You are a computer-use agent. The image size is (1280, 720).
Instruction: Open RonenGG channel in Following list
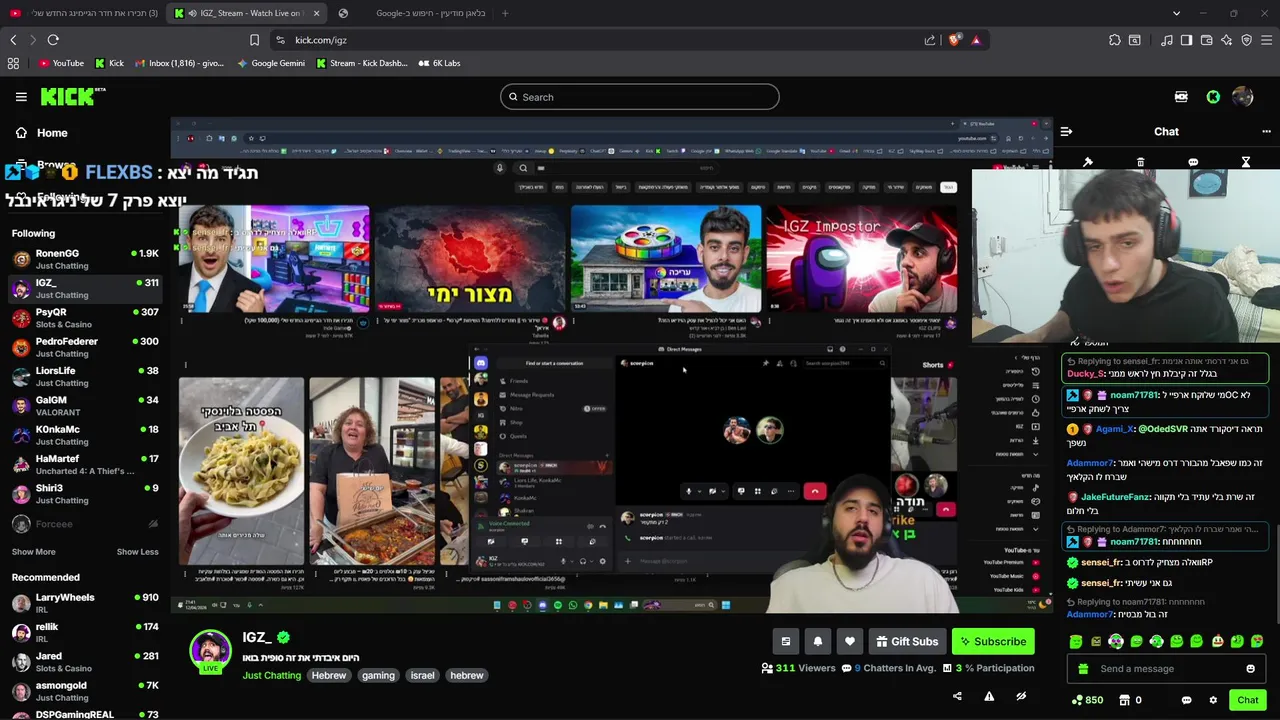pos(85,259)
